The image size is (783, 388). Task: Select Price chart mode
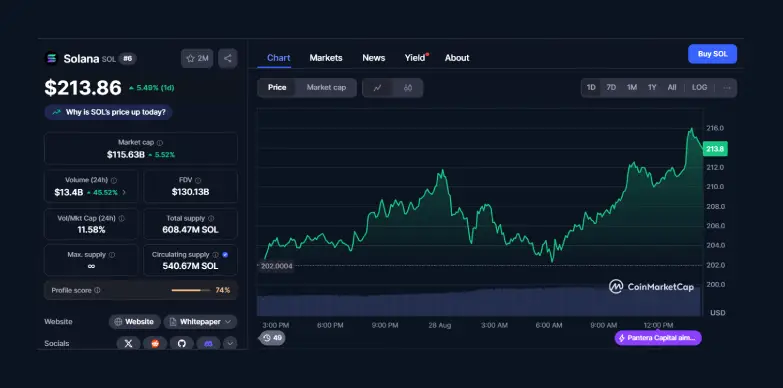pyautogui.click(x=277, y=87)
